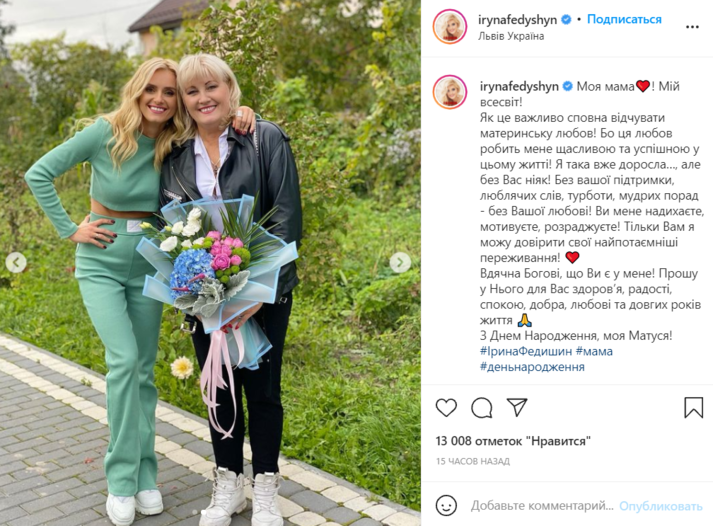Open irynafedyshyn username in post header

click(517, 20)
